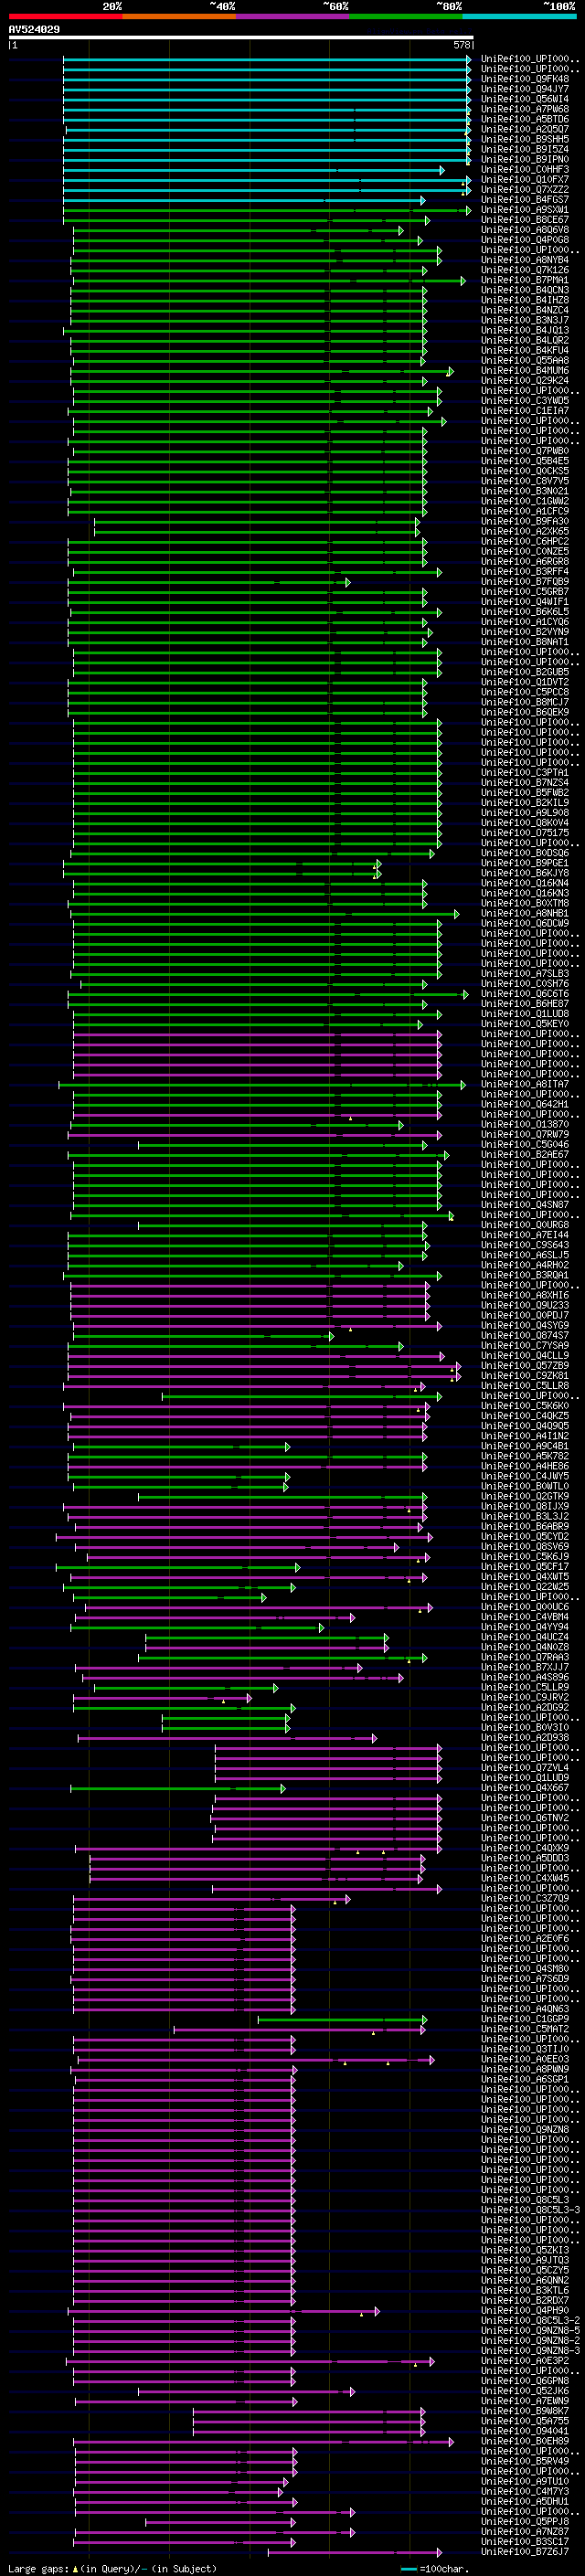Click the red 20% identity legend segment
The width and height of the screenshot is (585, 2576).
click(x=66, y=16)
